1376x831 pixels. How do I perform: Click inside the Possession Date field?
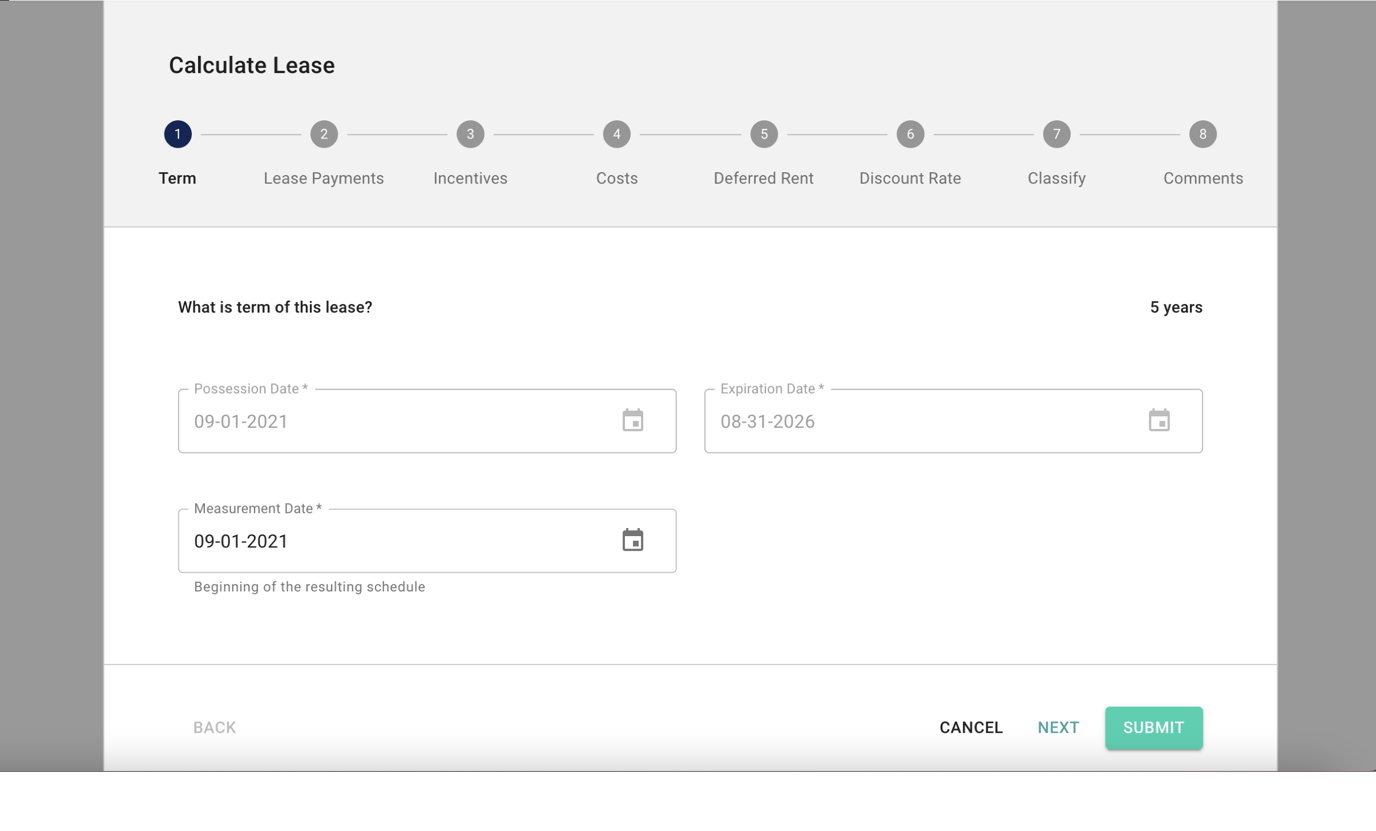pos(400,421)
